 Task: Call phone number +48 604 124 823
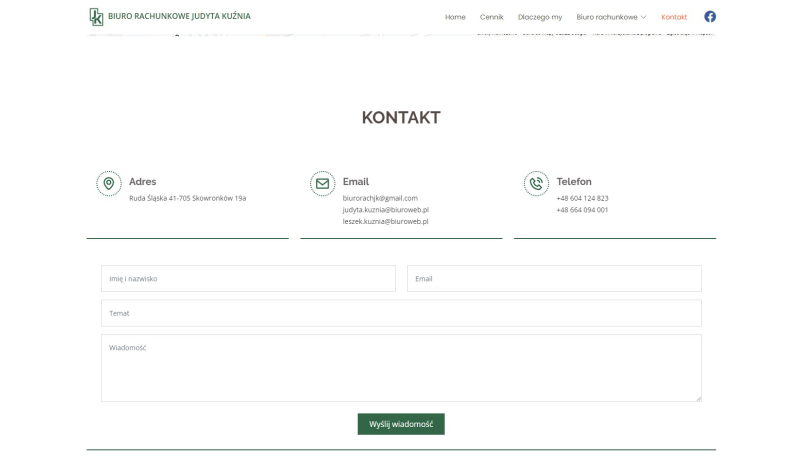tap(582, 198)
